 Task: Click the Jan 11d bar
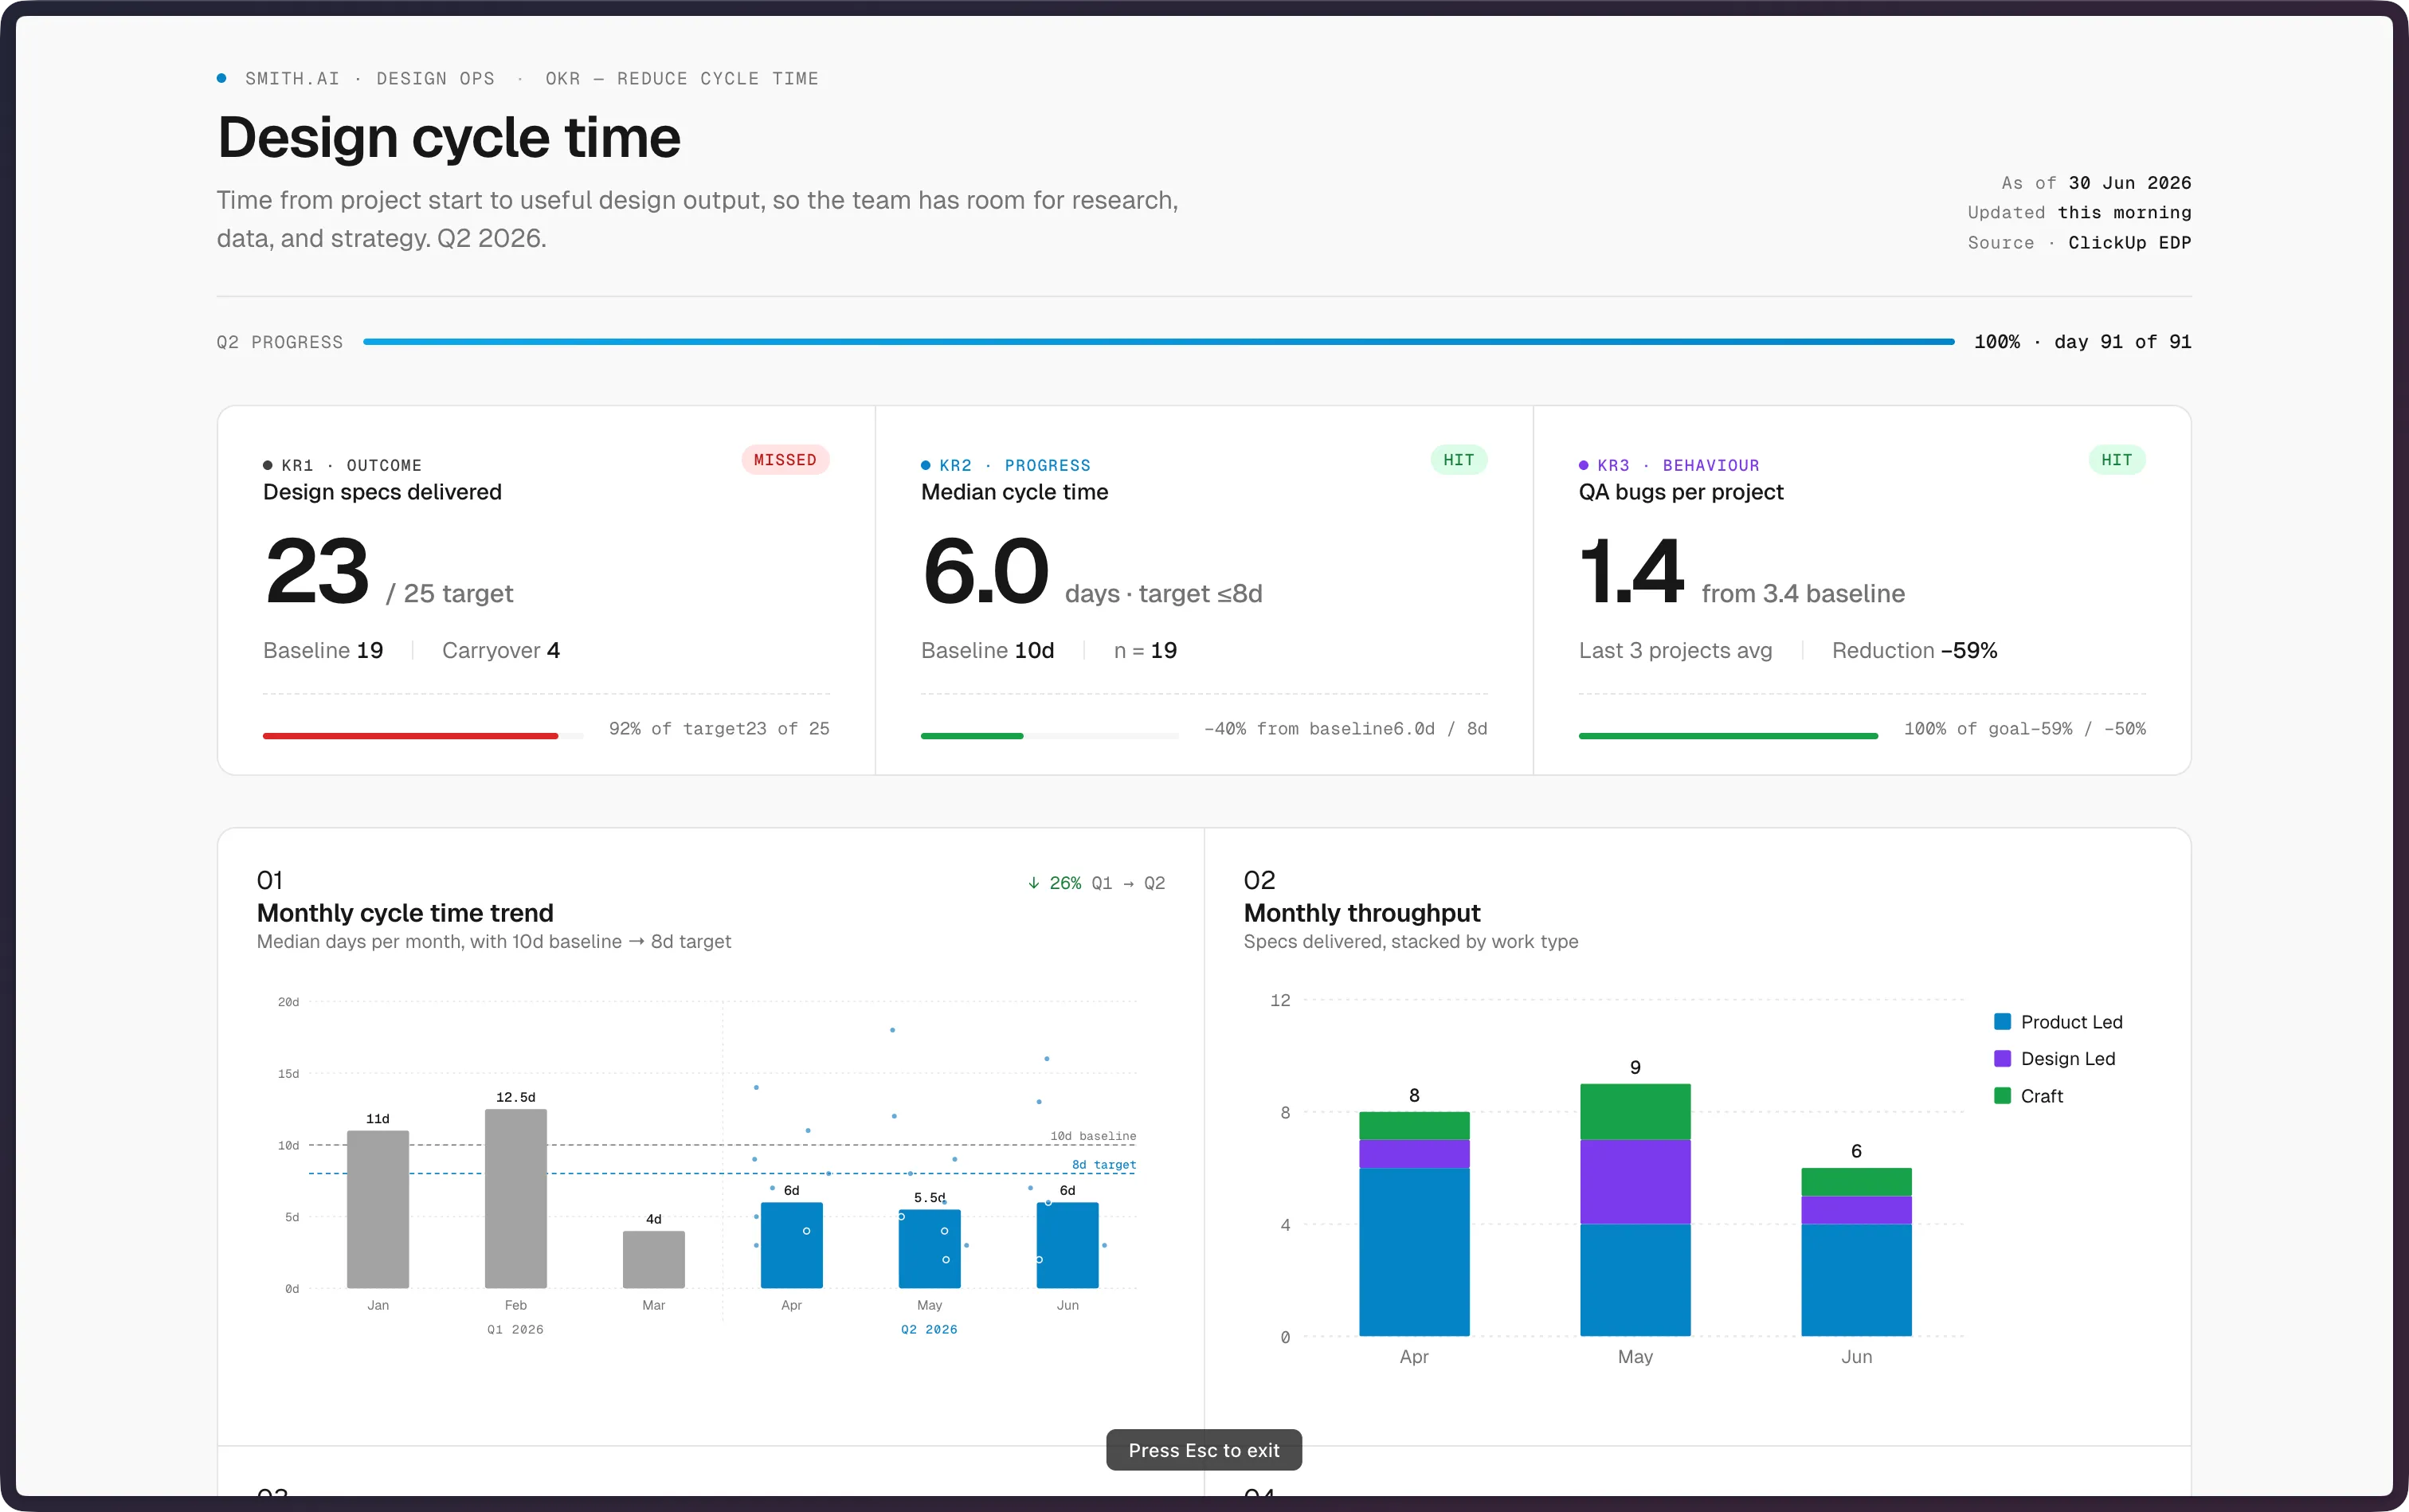click(x=378, y=1209)
